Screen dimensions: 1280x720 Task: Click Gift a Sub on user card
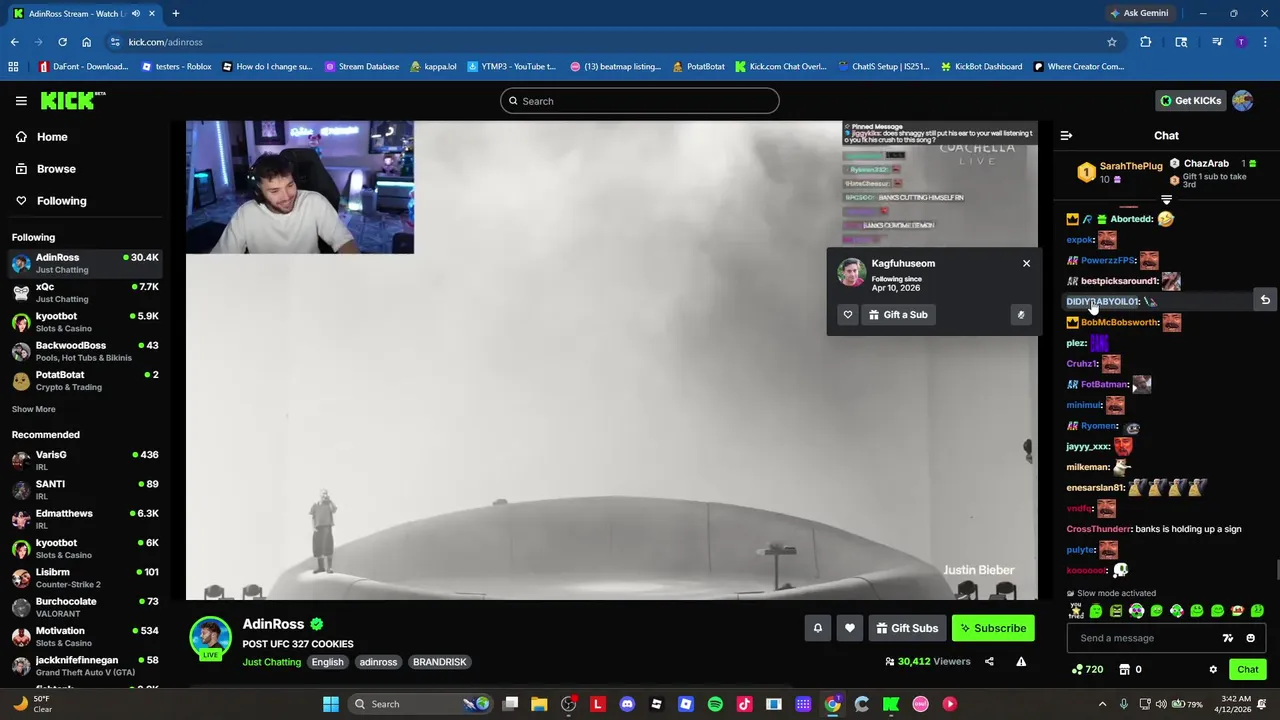click(898, 315)
